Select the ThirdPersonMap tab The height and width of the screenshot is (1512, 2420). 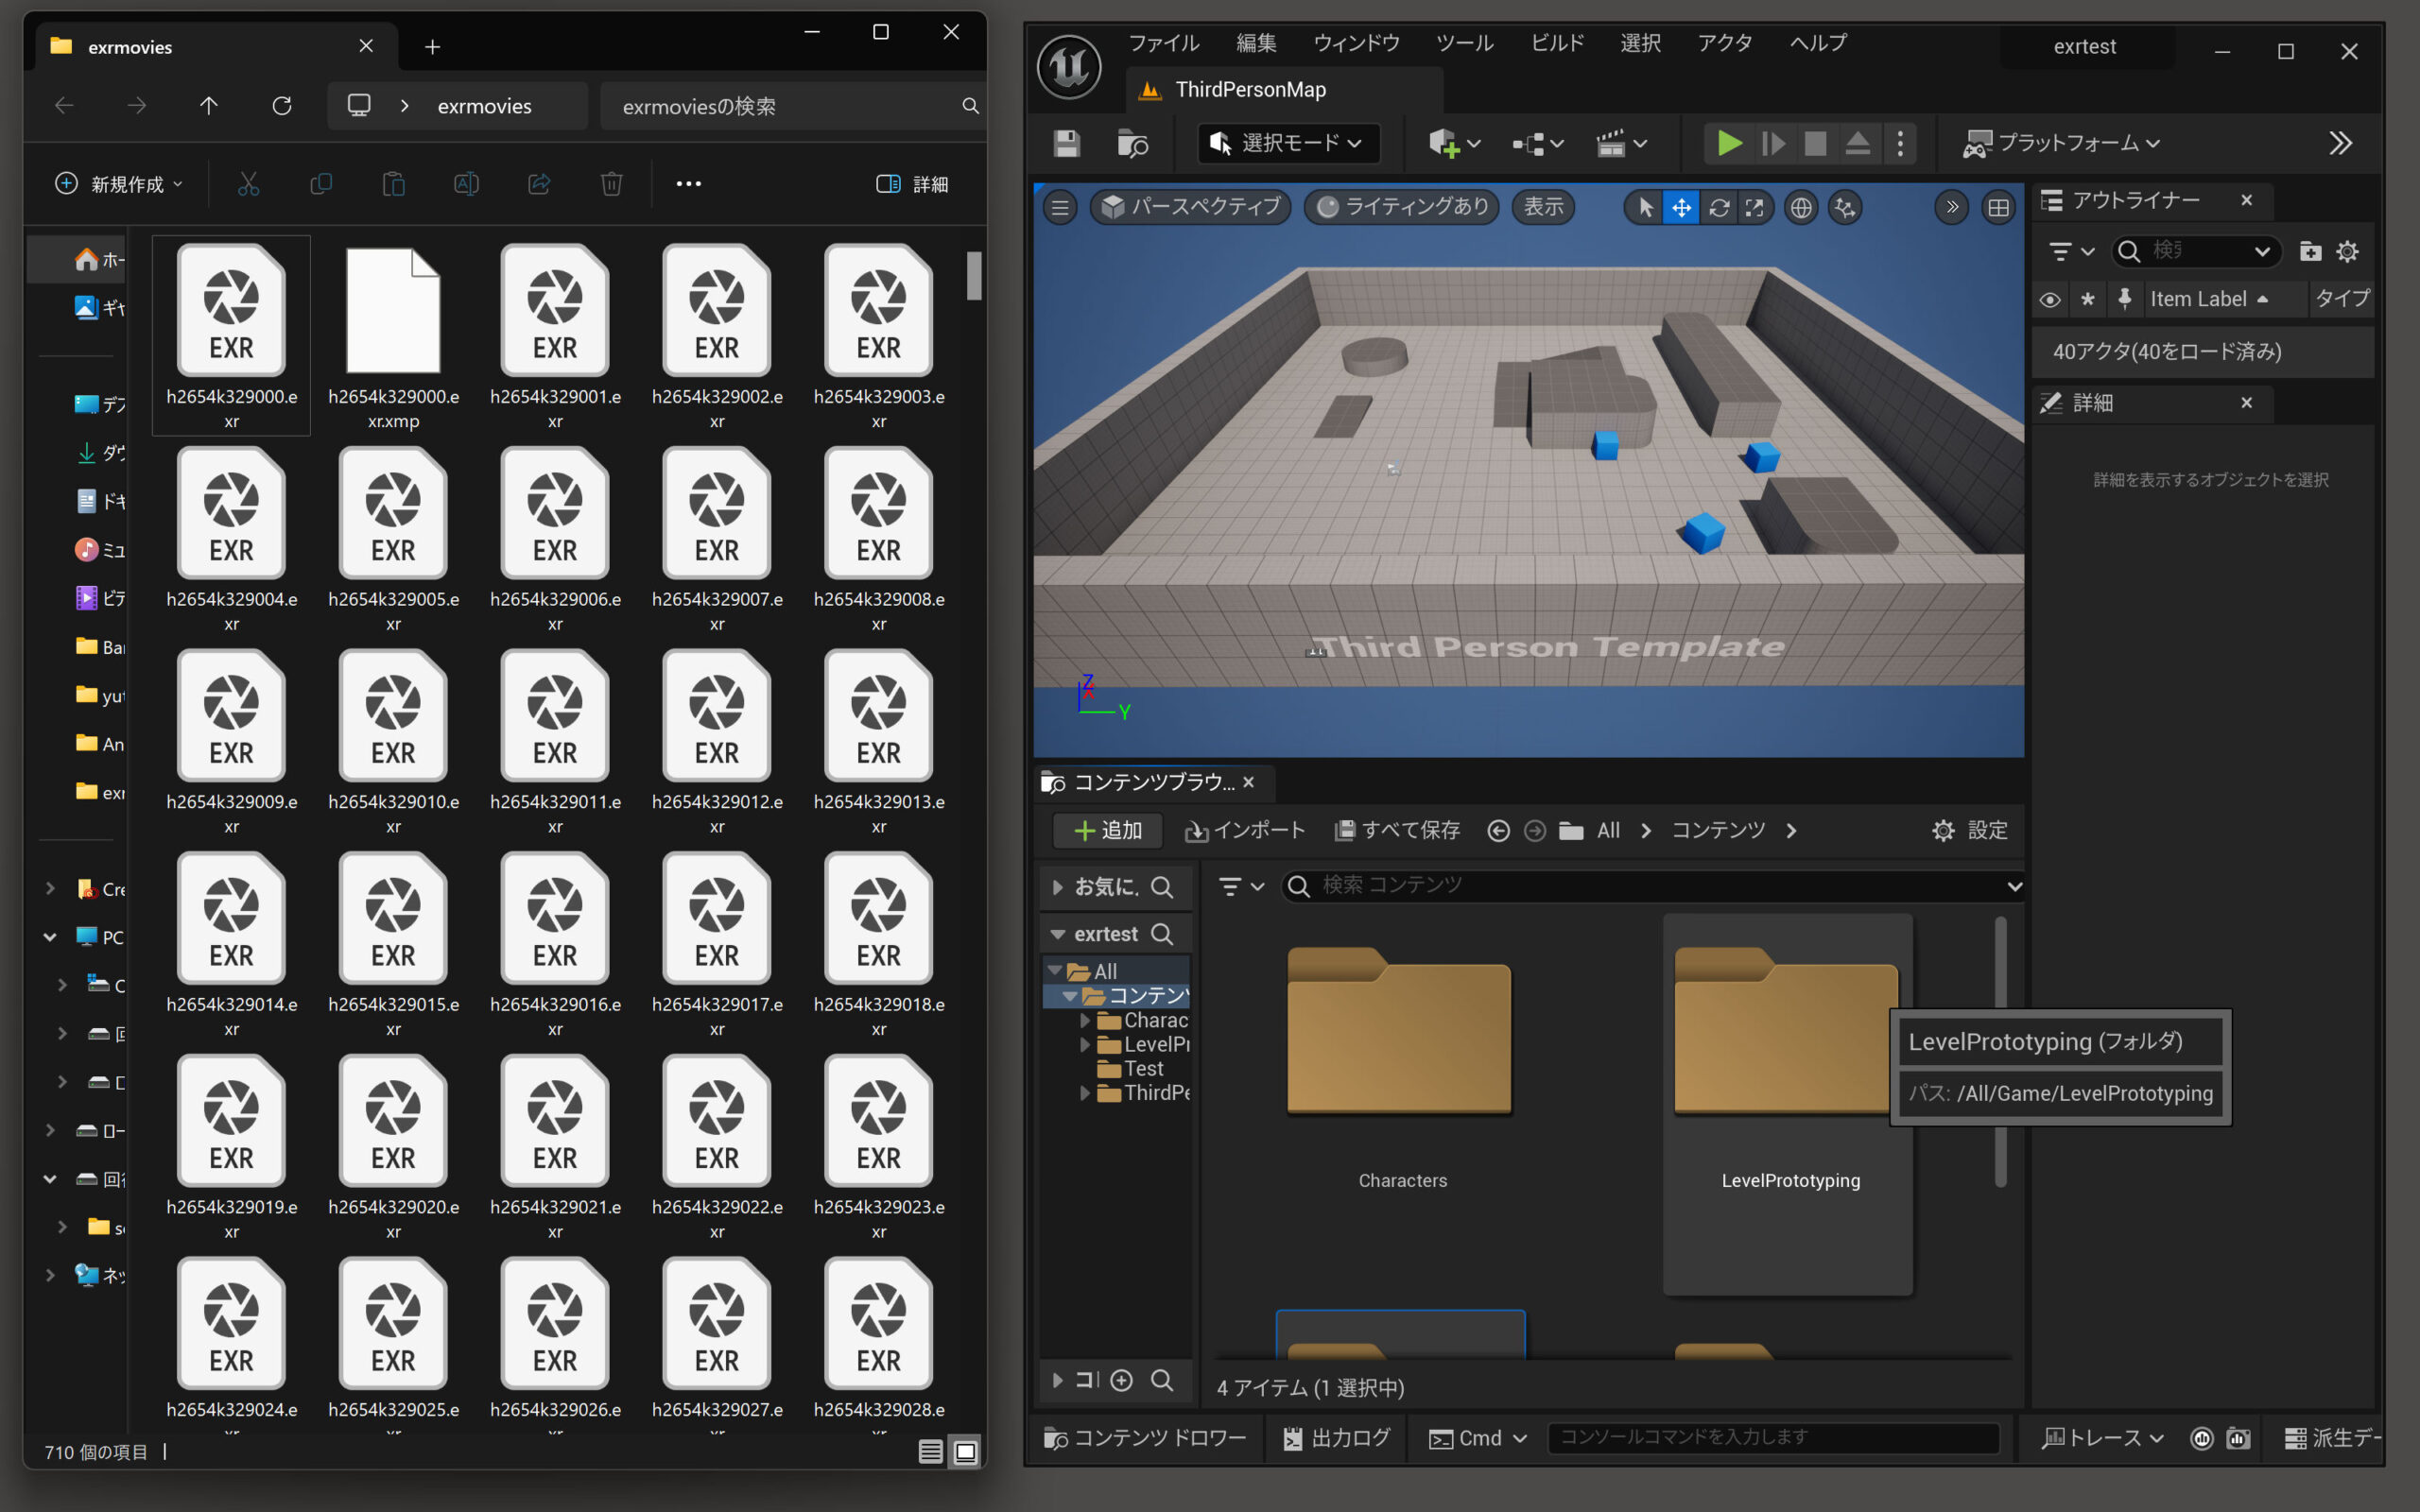tap(1249, 90)
